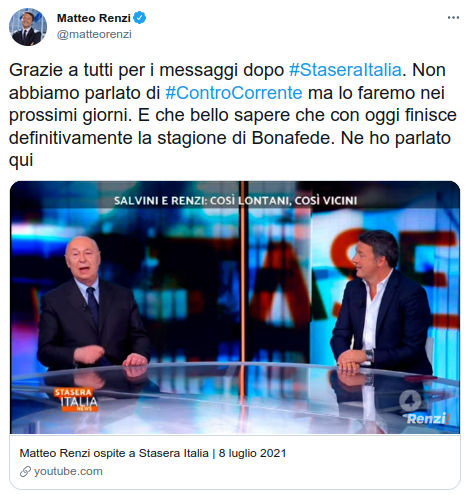The height and width of the screenshot is (499, 469).
Task: Open the tweet's three-dot more options menu
Action: 453,18
